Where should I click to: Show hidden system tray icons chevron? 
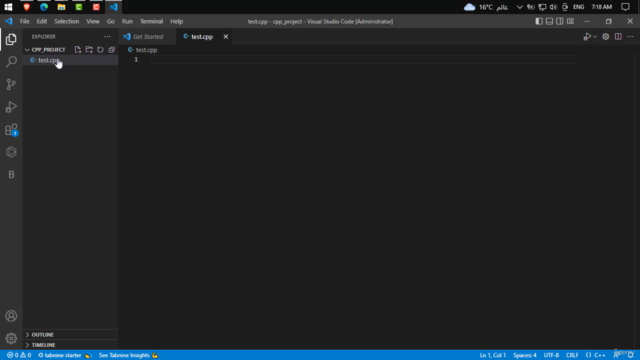point(520,7)
